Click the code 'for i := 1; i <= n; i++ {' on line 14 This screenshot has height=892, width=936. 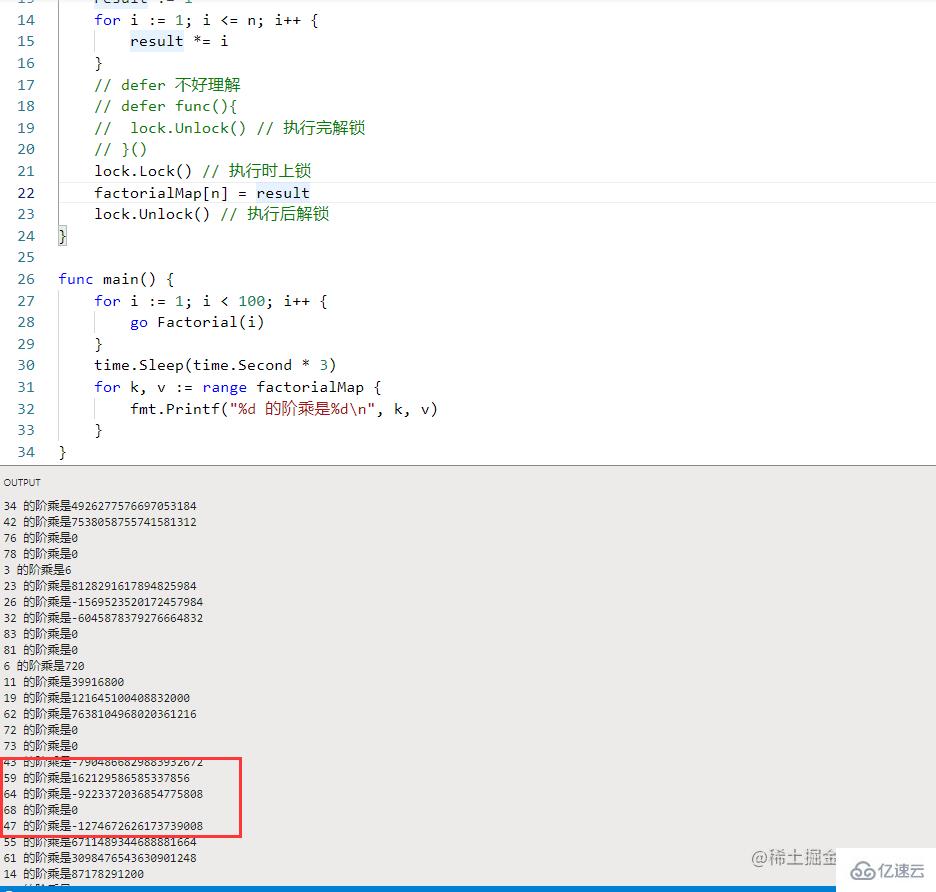[206, 20]
